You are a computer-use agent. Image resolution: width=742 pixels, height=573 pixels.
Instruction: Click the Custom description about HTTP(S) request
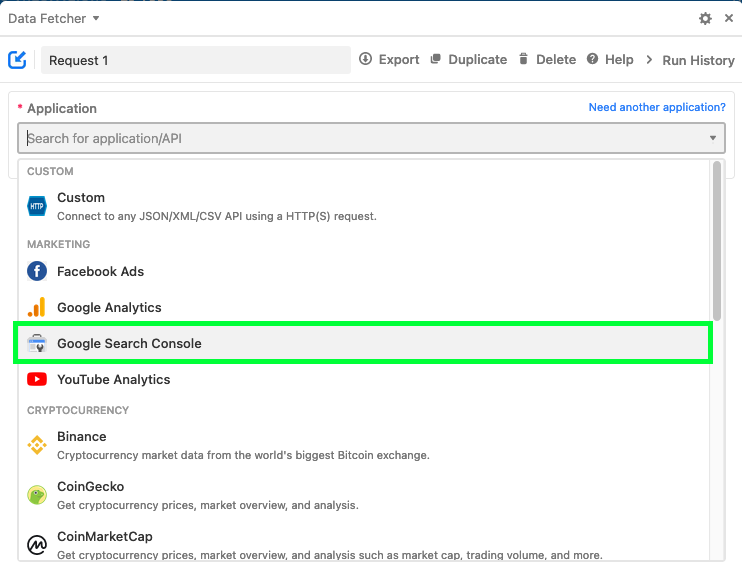[x=217, y=216]
